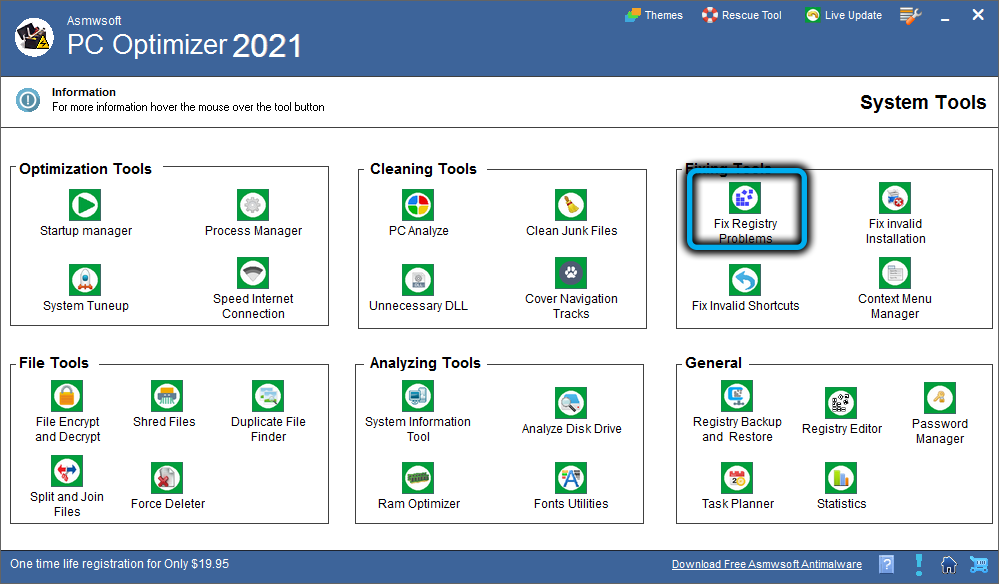Click the help question mark icon
Screen dimensions: 999x585
[886, 565]
